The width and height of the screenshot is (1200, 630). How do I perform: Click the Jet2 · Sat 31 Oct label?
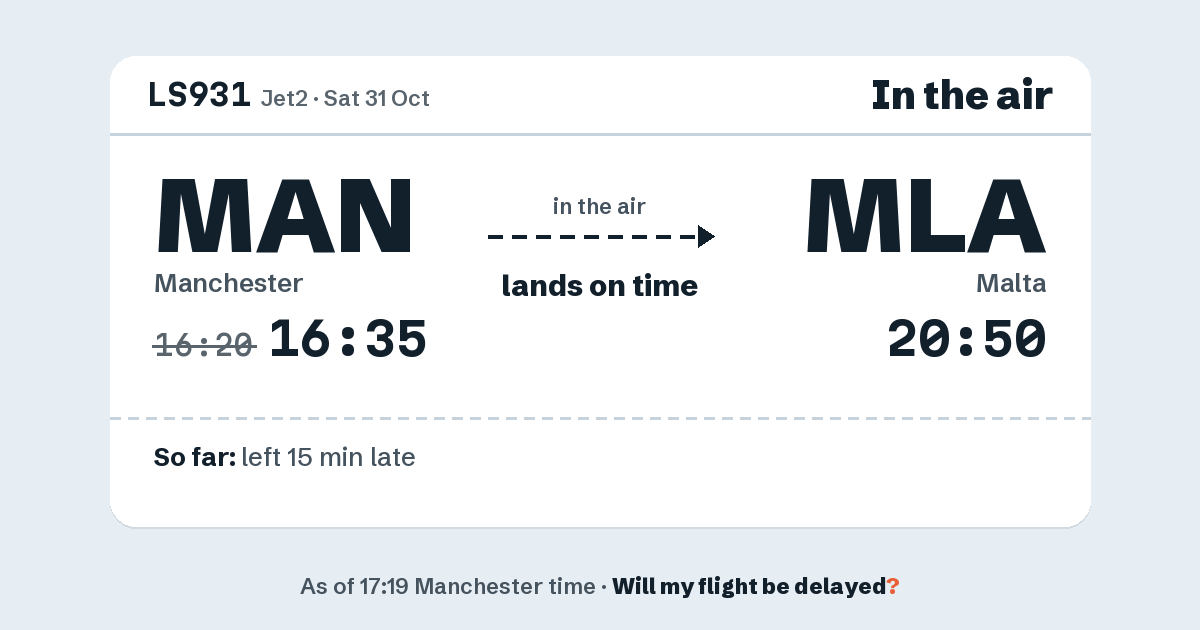click(345, 98)
